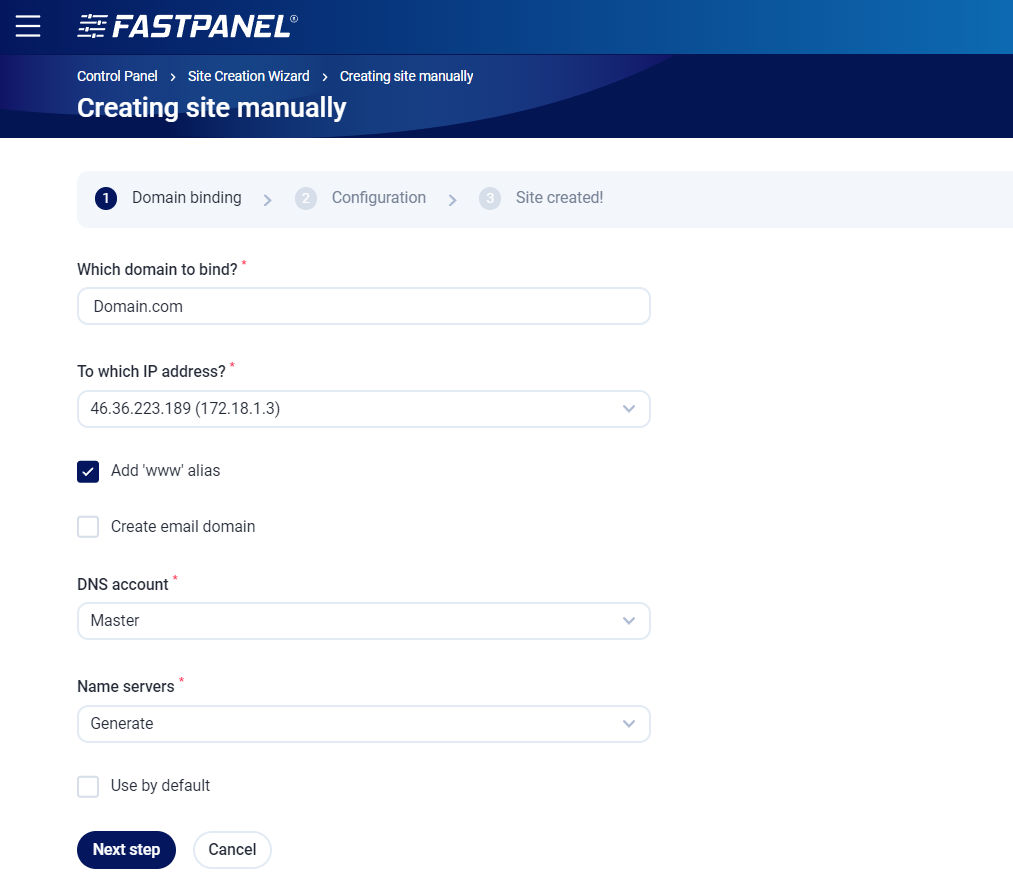
Task: Open the Name servers dropdown
Action: pos(363,724)
